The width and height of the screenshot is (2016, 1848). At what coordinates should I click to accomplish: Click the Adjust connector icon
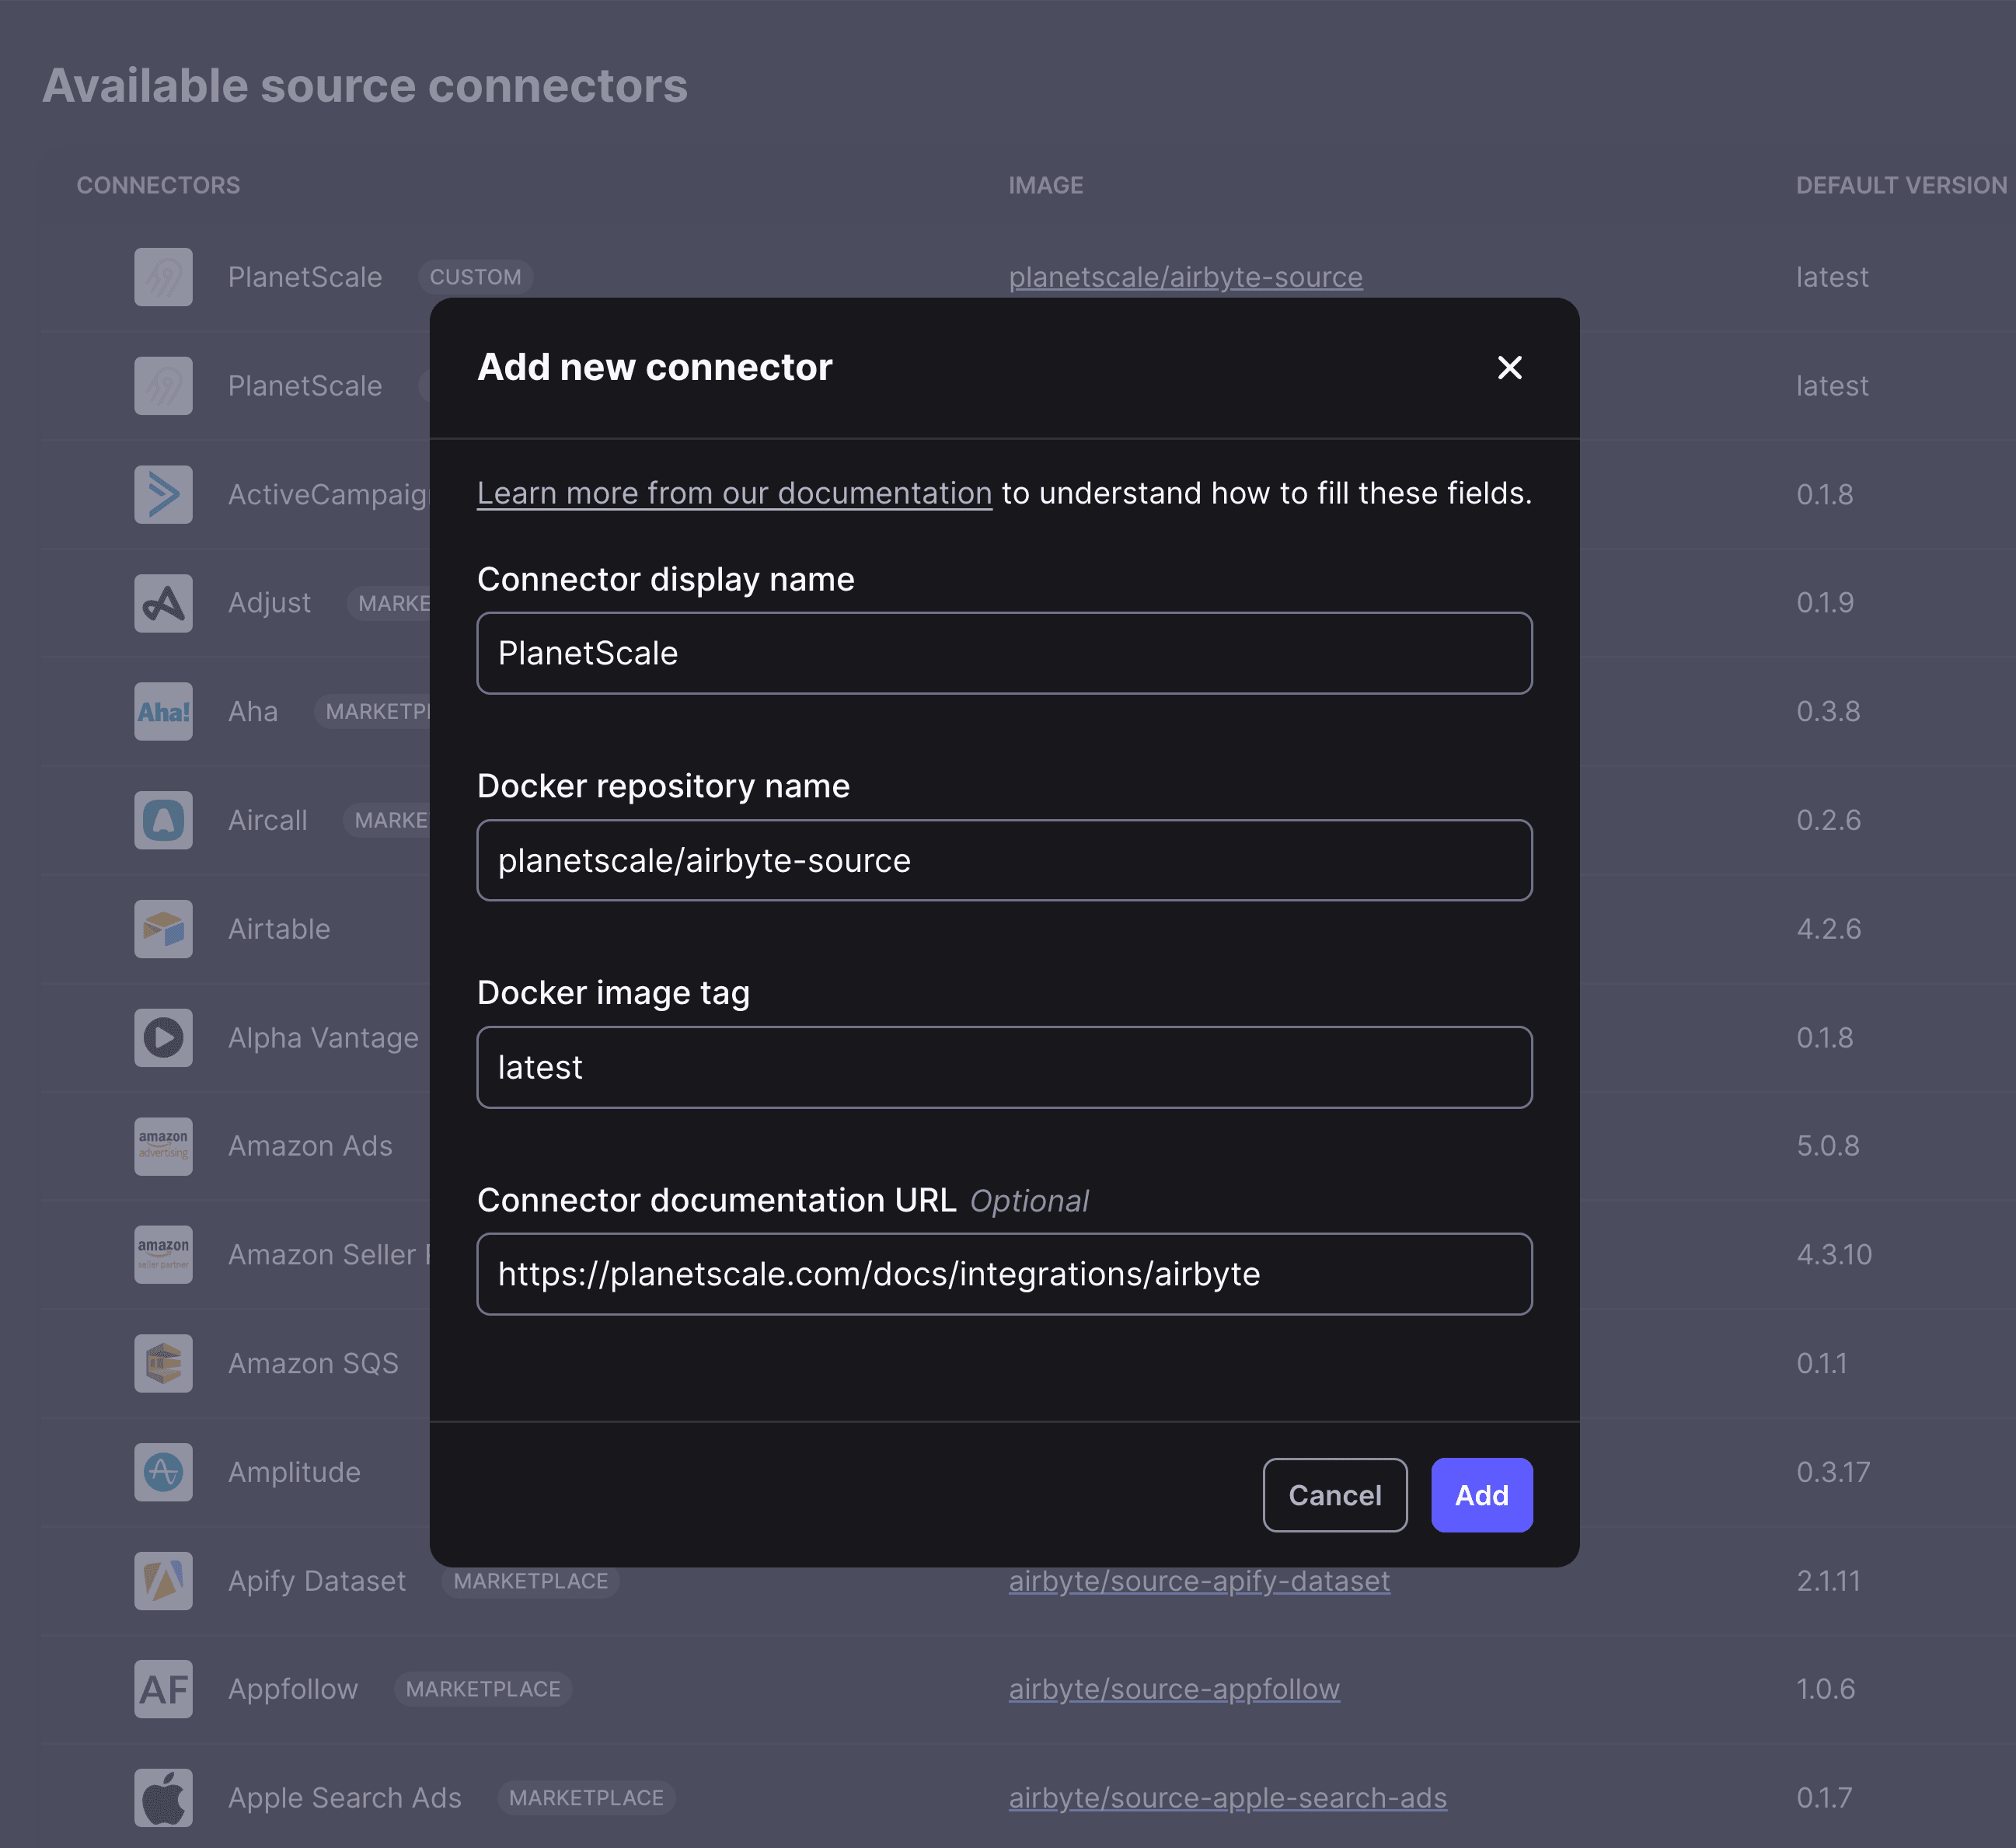pyautogui.click(x=164, y=603)
